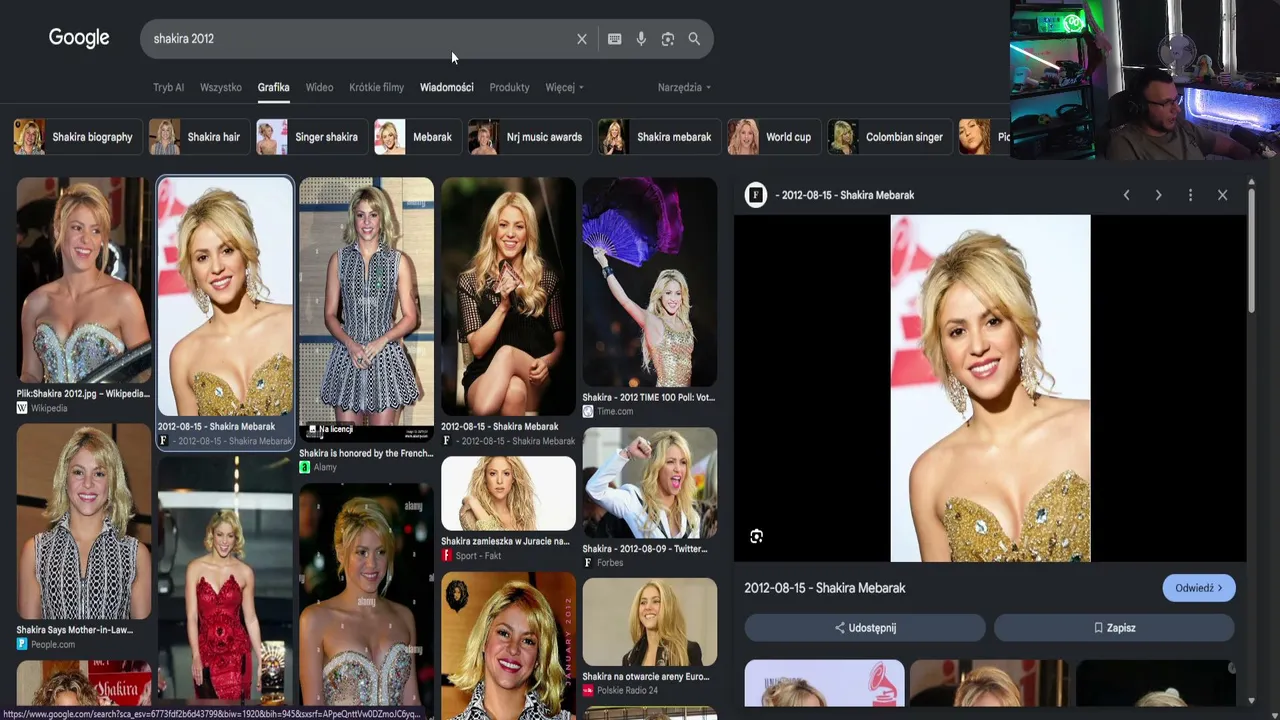
Task: Open the Wiadomości tab
Action: pyautogui.click(x=446, y=87)
